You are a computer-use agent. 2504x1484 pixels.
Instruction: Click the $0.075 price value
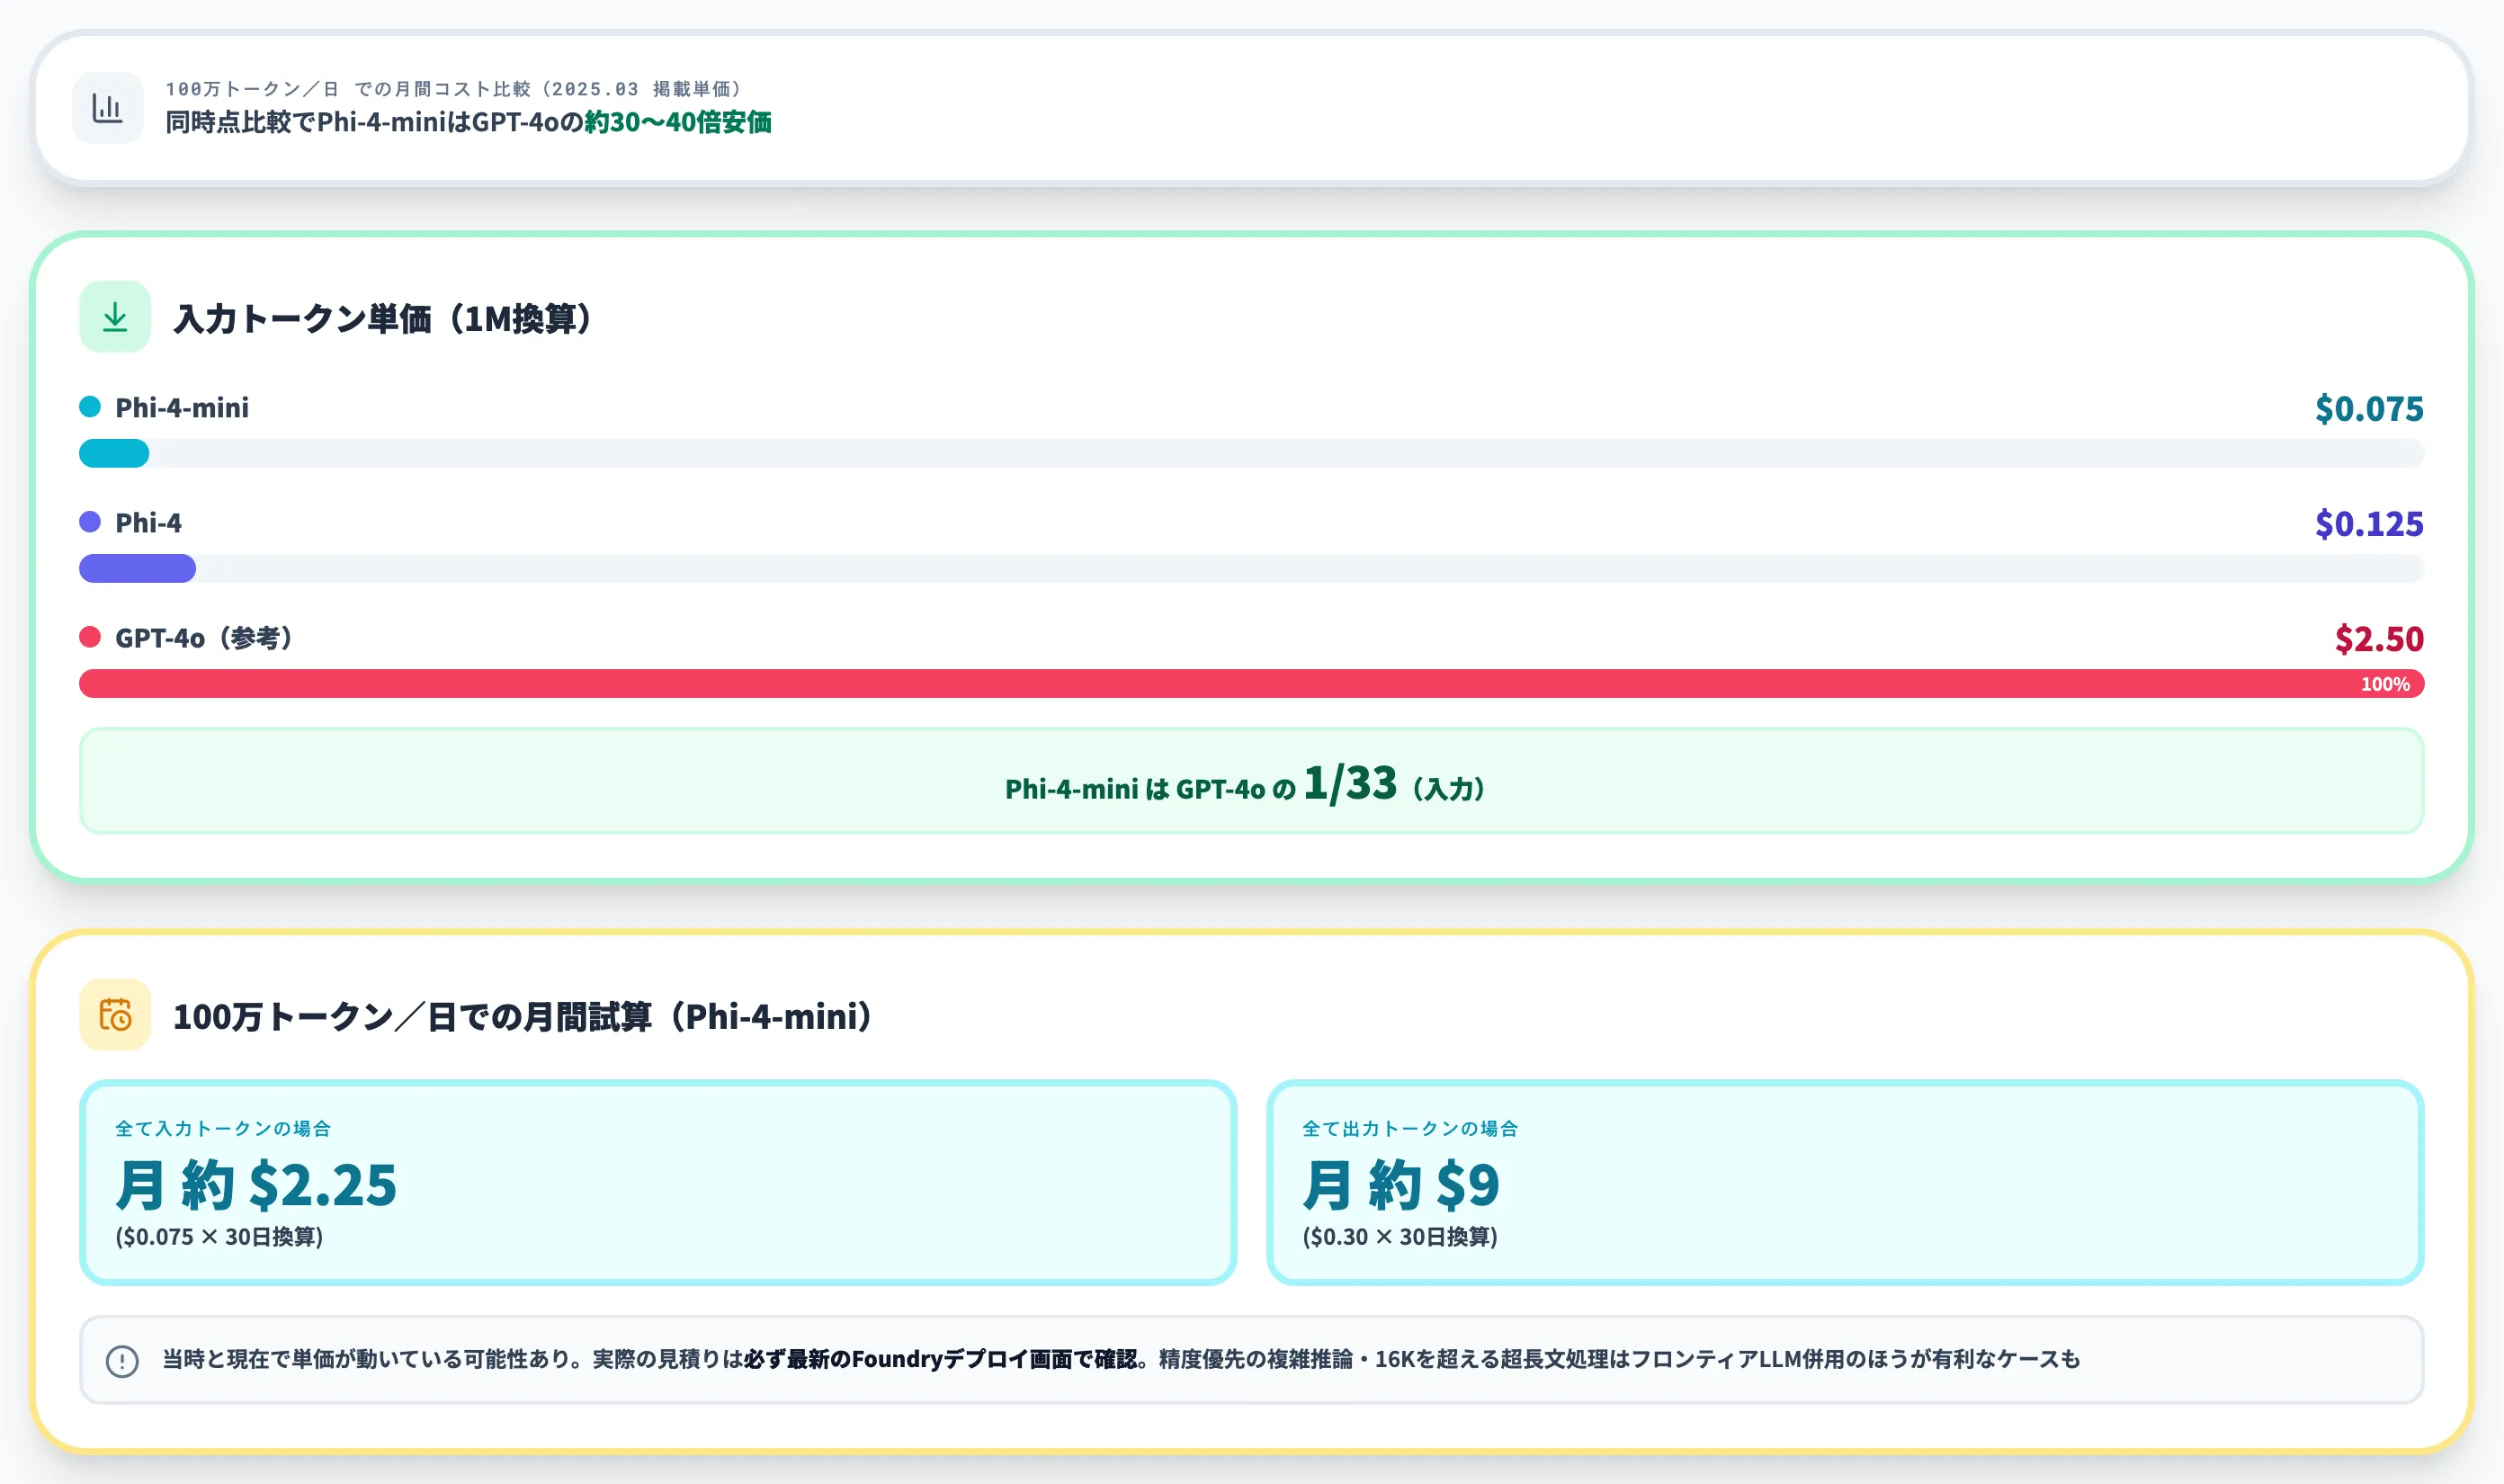click(2369, 408)
